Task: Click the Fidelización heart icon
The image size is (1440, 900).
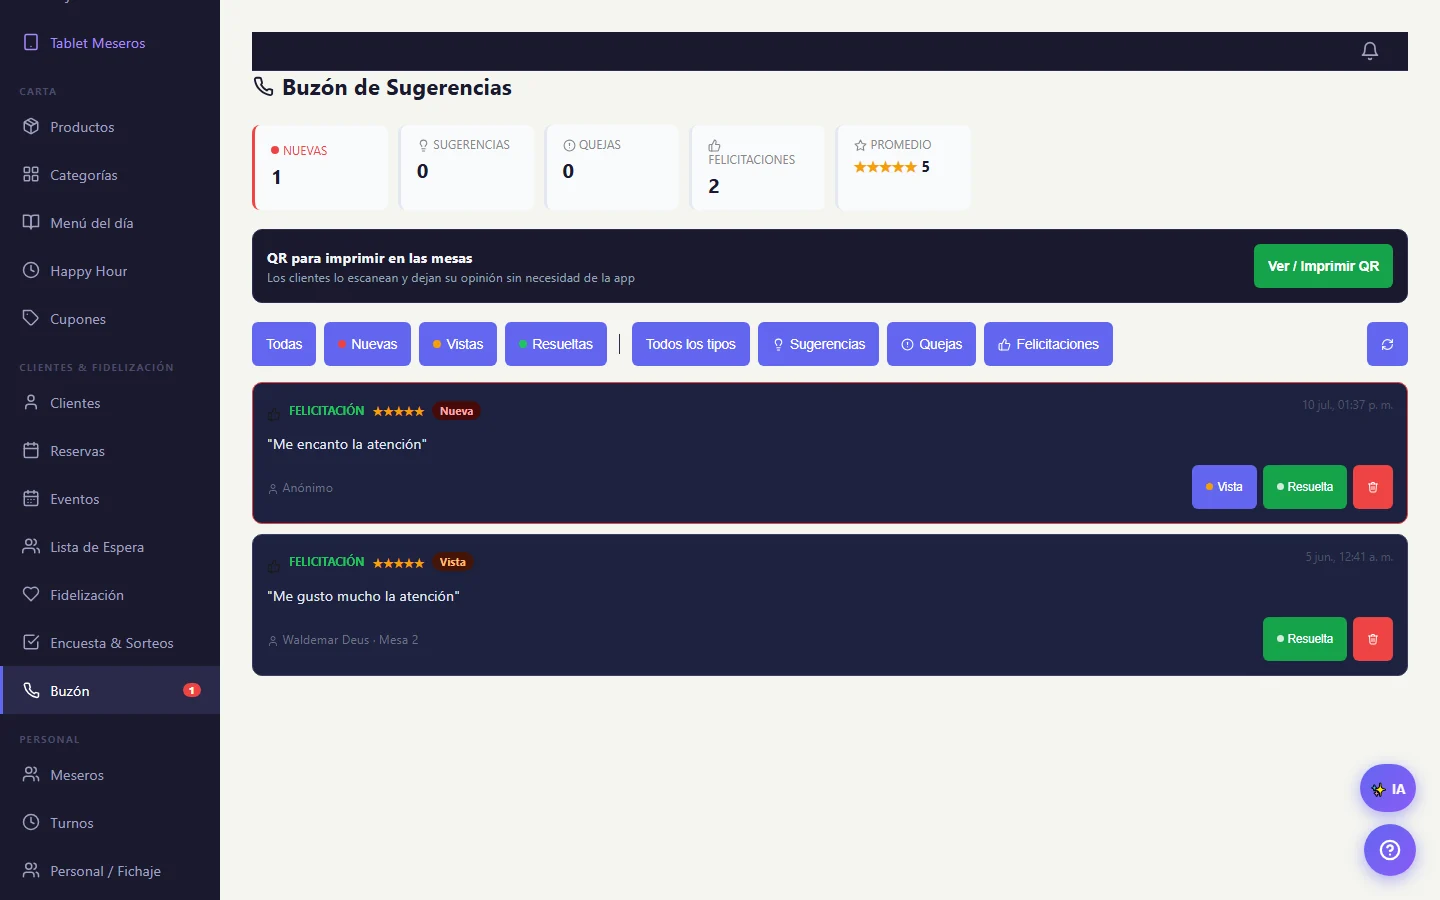Action: click(31, 595)
